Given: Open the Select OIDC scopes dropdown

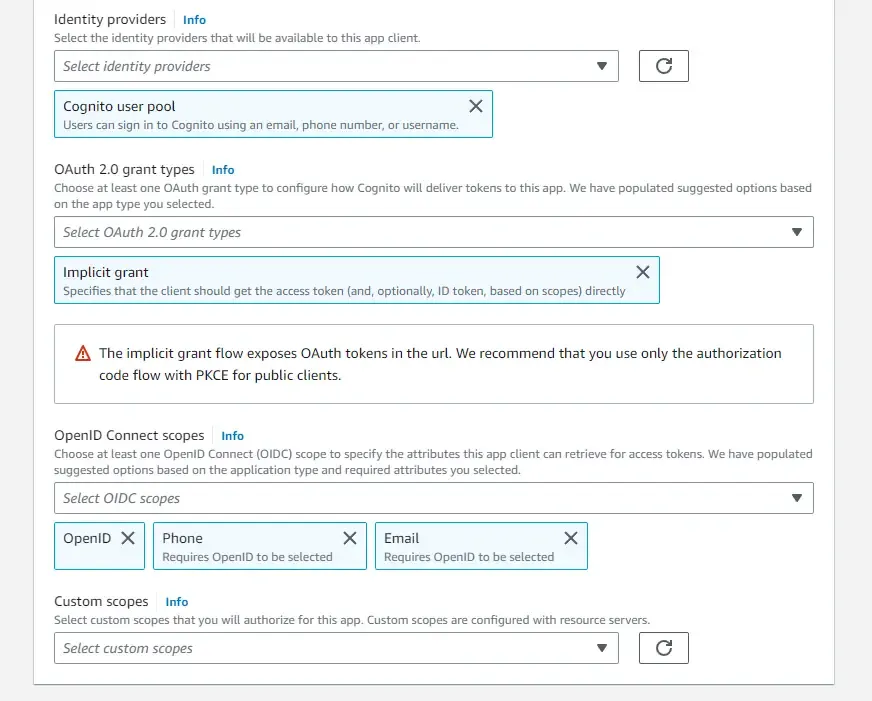Looking at the screenshot, I should click(x=797, y=497).
